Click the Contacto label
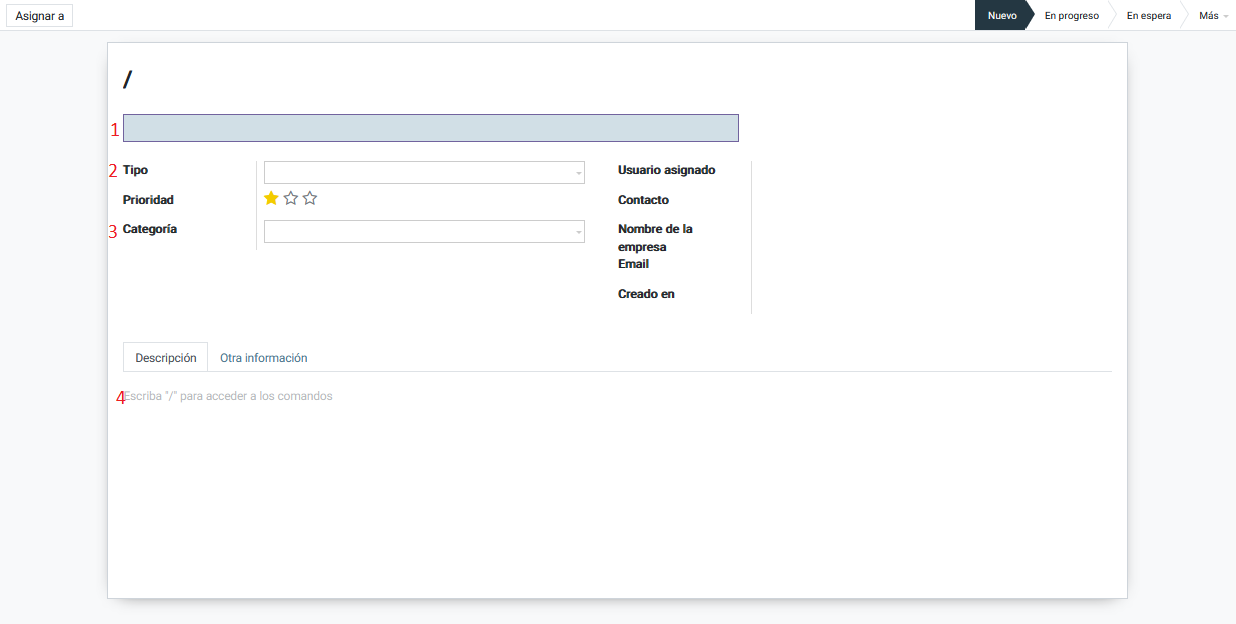1236x624 pixels. tap(643, 200)
